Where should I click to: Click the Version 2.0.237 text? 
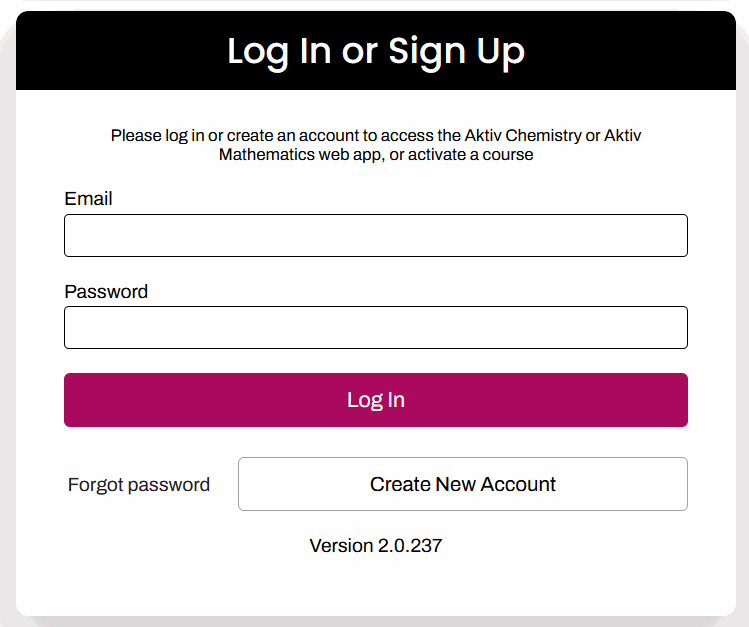(375, 546)
